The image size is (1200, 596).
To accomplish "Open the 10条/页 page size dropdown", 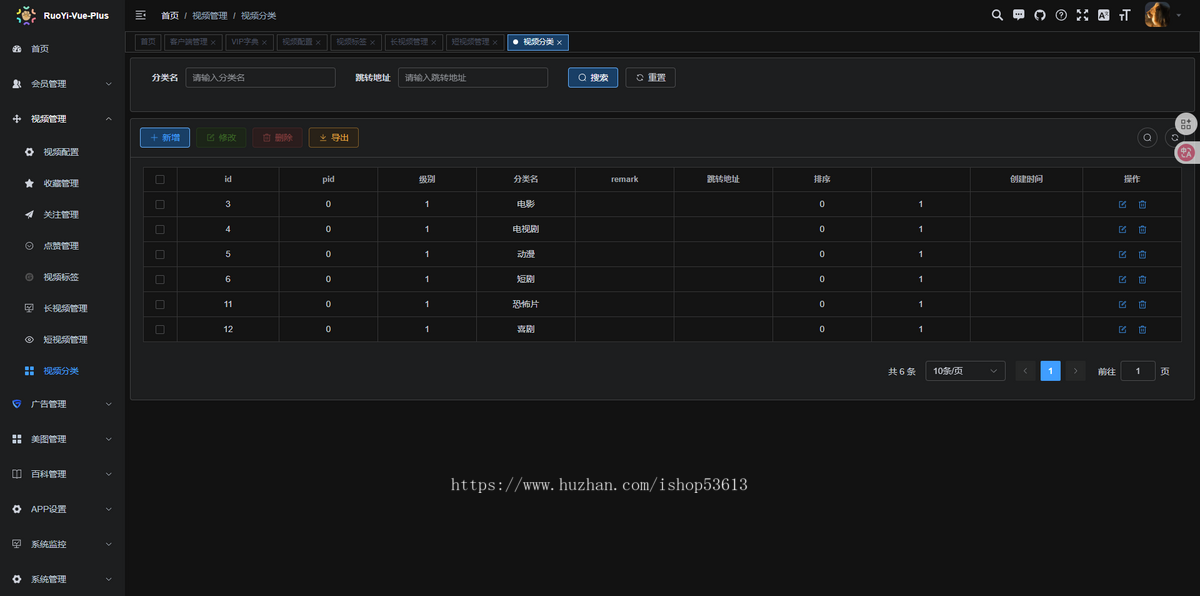I will [x=965, y=371].
